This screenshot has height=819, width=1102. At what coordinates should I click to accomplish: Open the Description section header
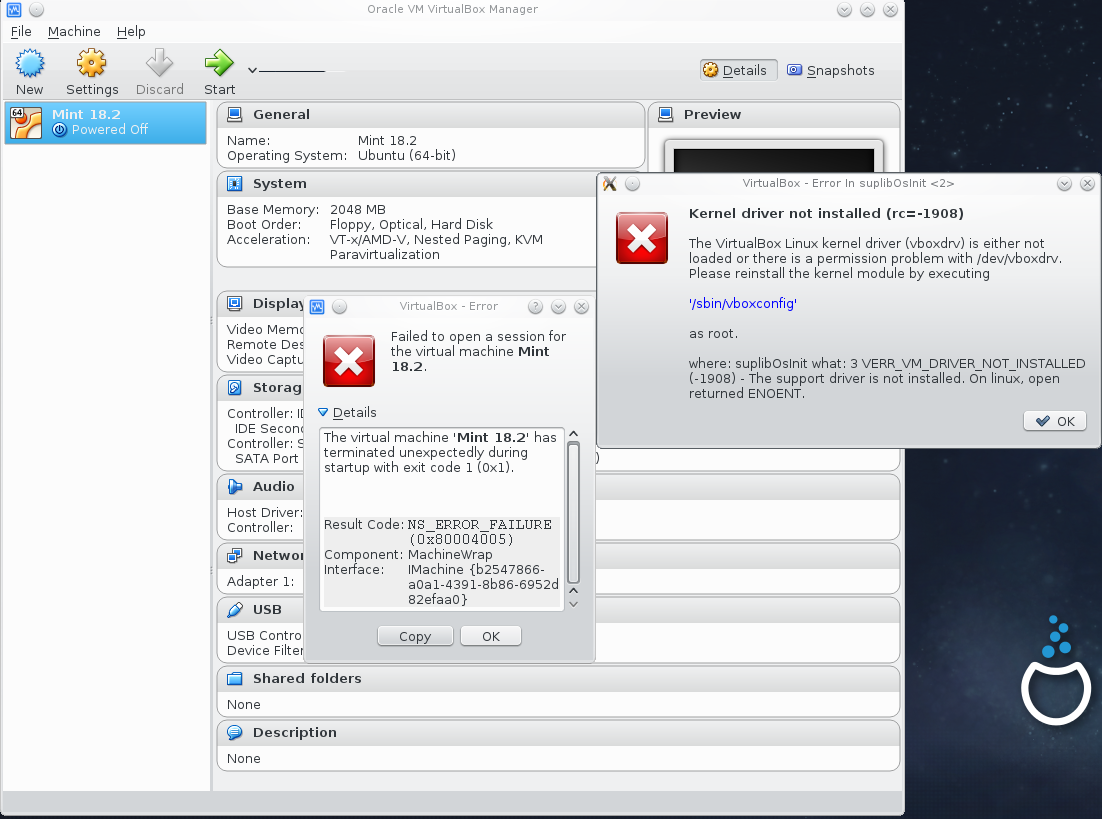click(559, 733)
